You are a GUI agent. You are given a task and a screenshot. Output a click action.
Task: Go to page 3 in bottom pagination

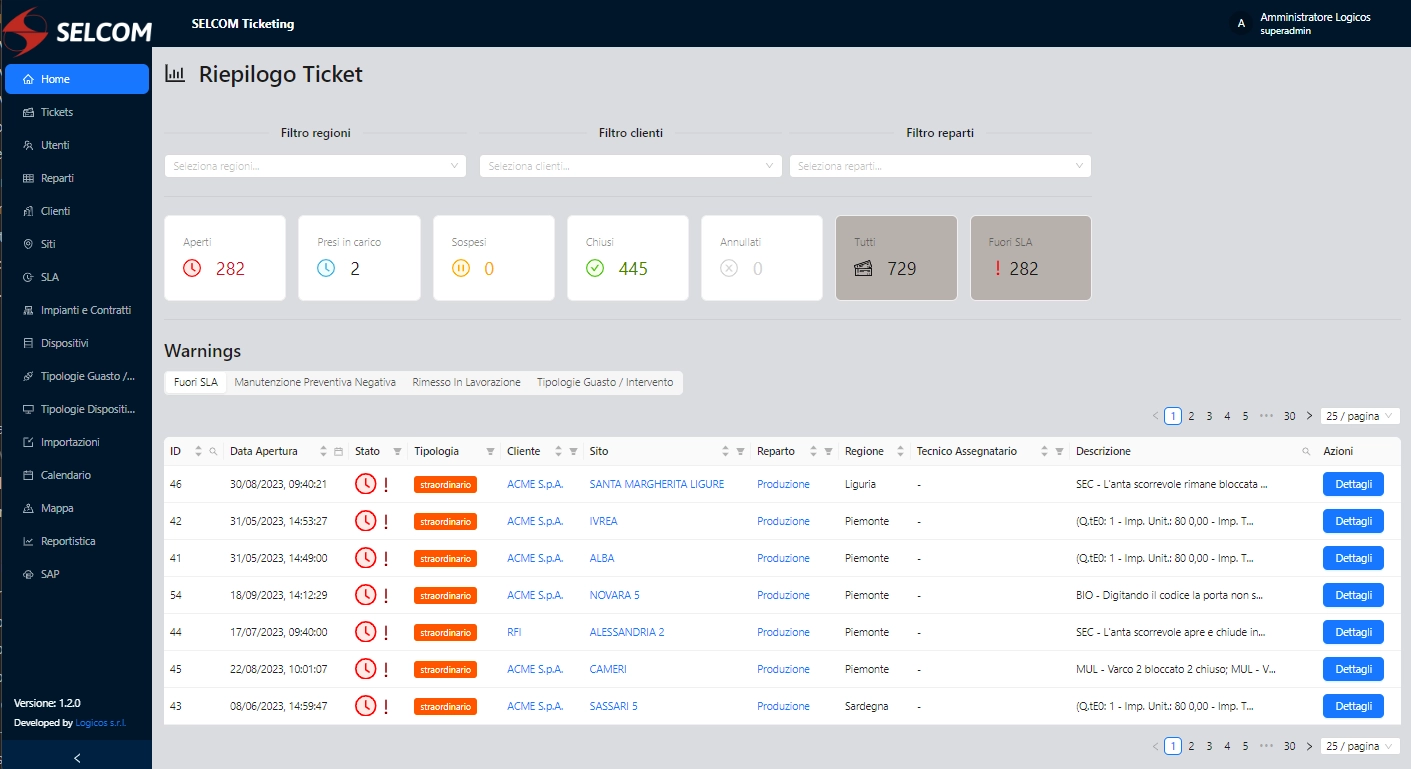1209,746
